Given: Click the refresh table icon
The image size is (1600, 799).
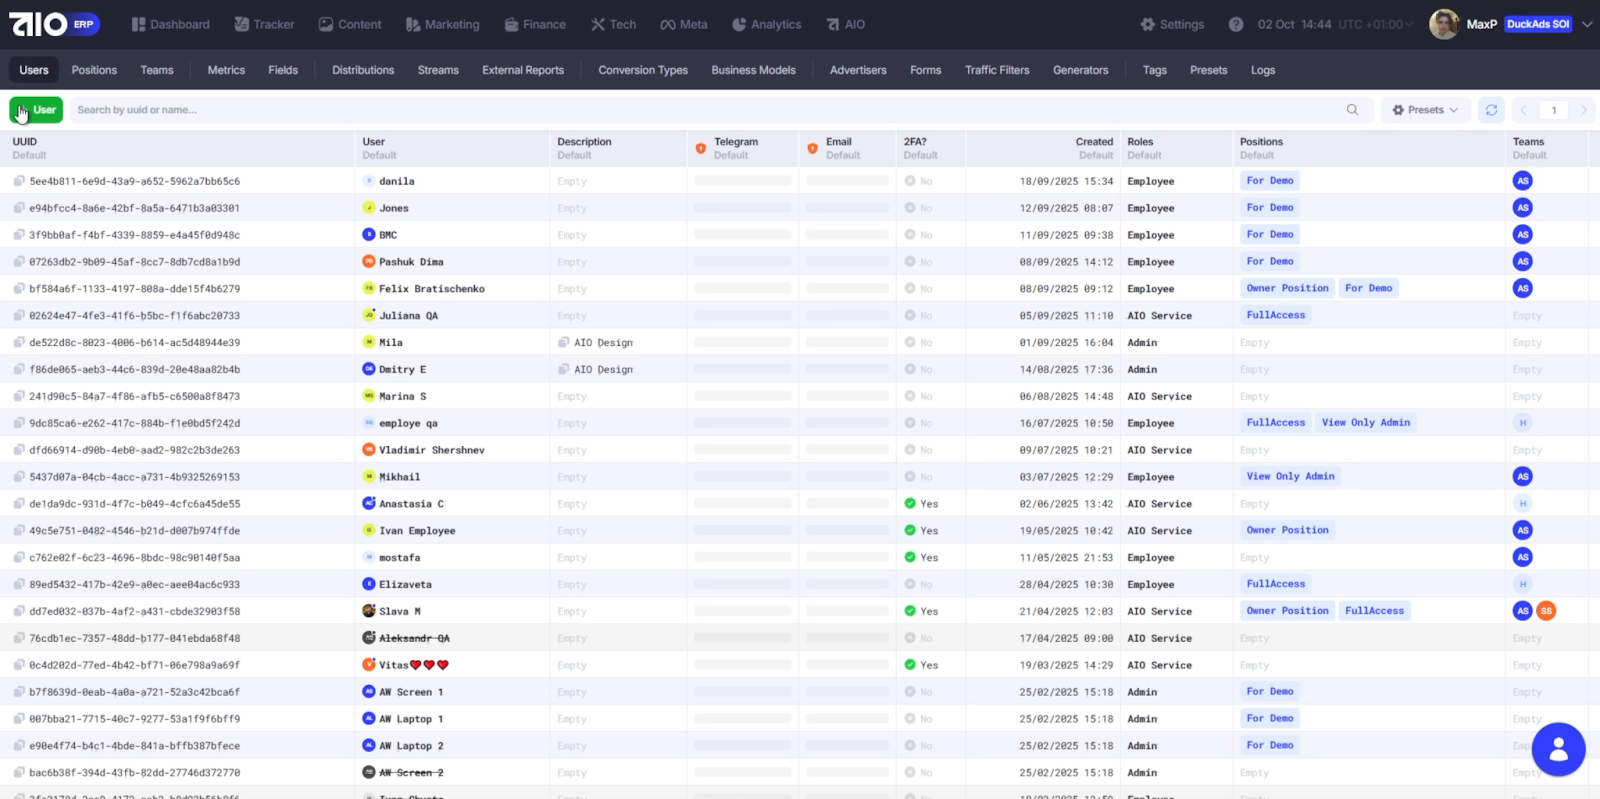Looking at the screenshot, I should (x=1491, y=110).
